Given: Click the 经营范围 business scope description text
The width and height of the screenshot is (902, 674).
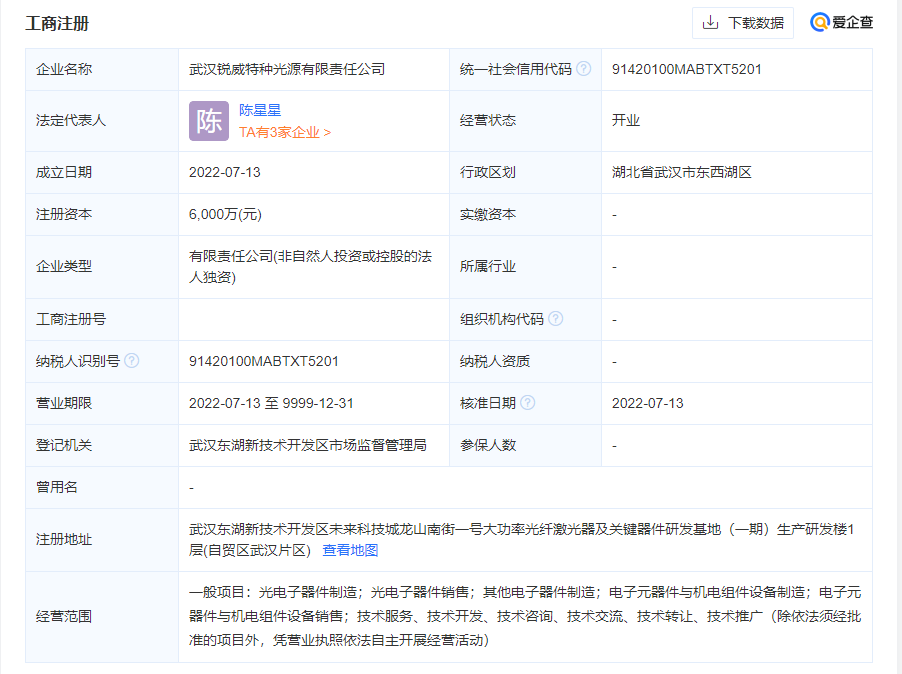Looking at the screenshot, I should point(524,616).
